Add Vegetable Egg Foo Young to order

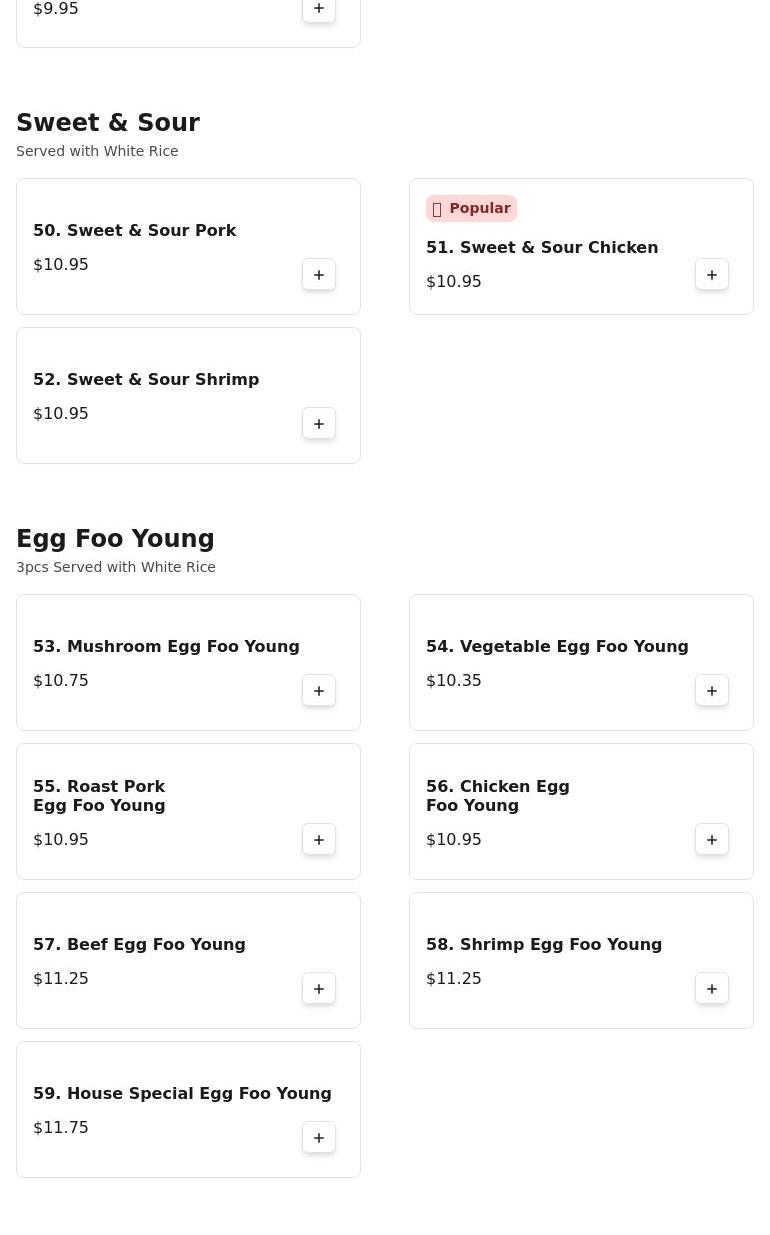coord(712,691)
